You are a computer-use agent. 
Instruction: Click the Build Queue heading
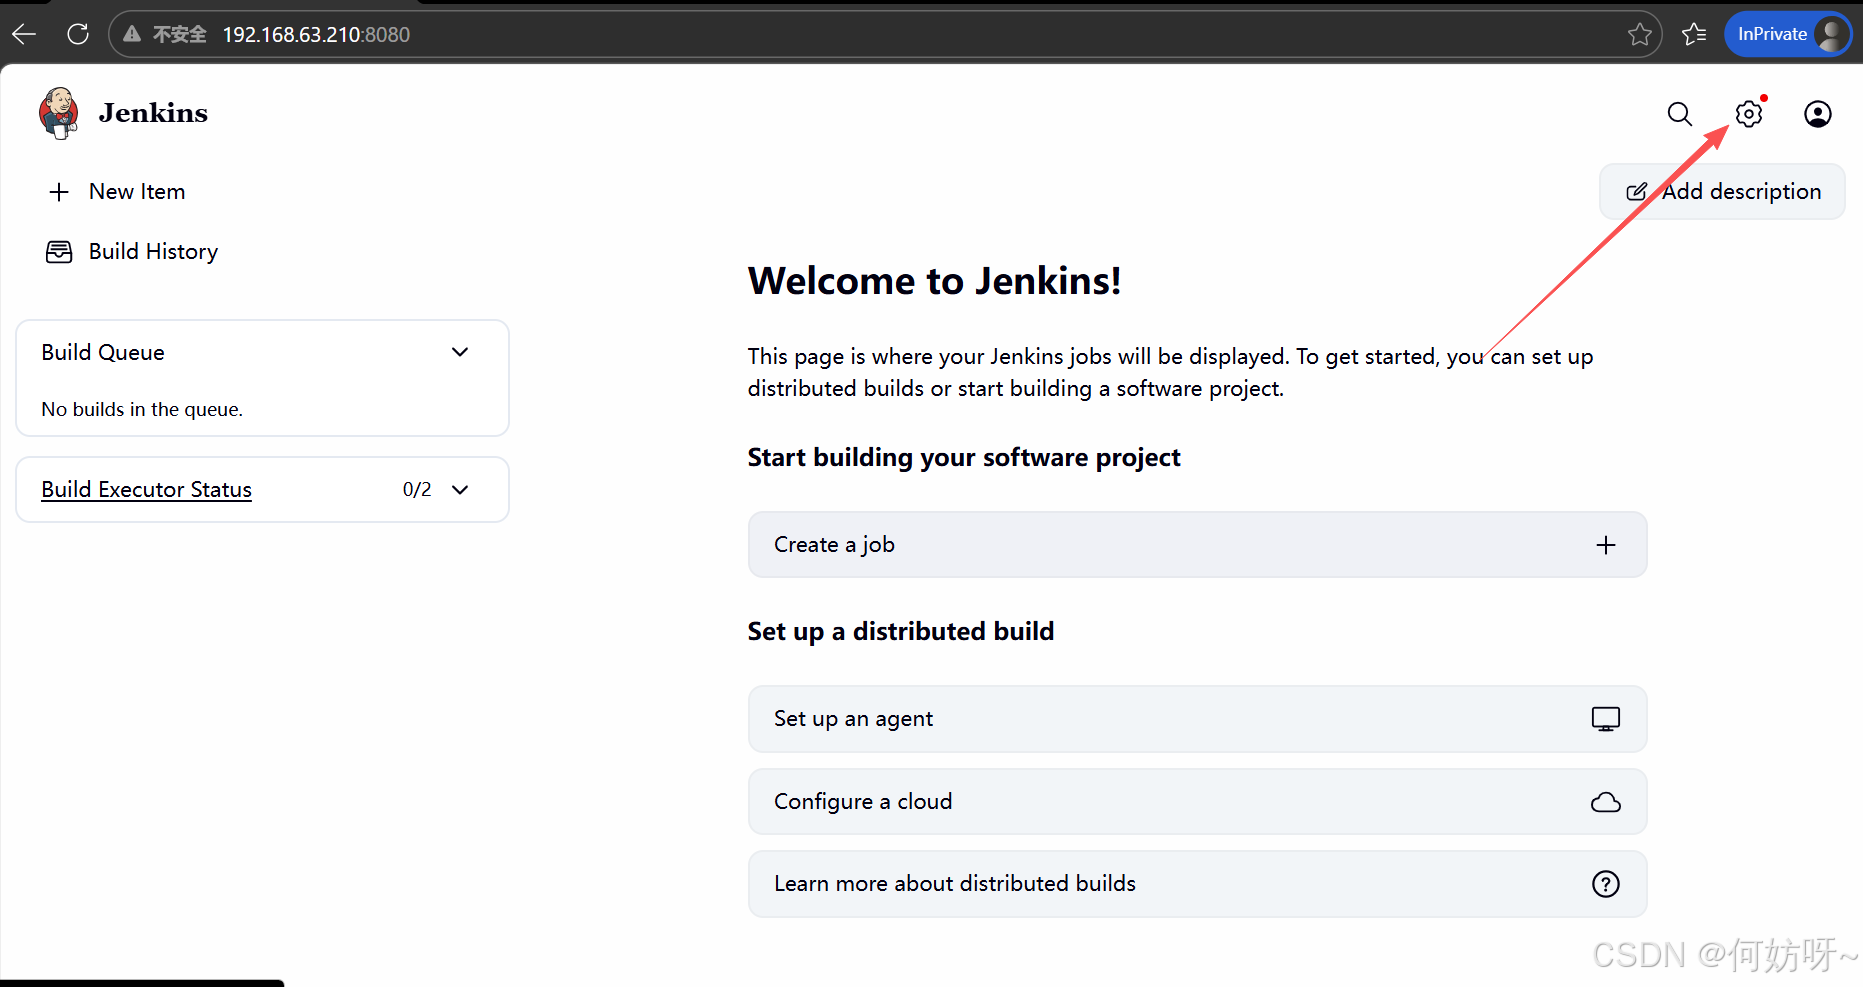click(103, 352)
